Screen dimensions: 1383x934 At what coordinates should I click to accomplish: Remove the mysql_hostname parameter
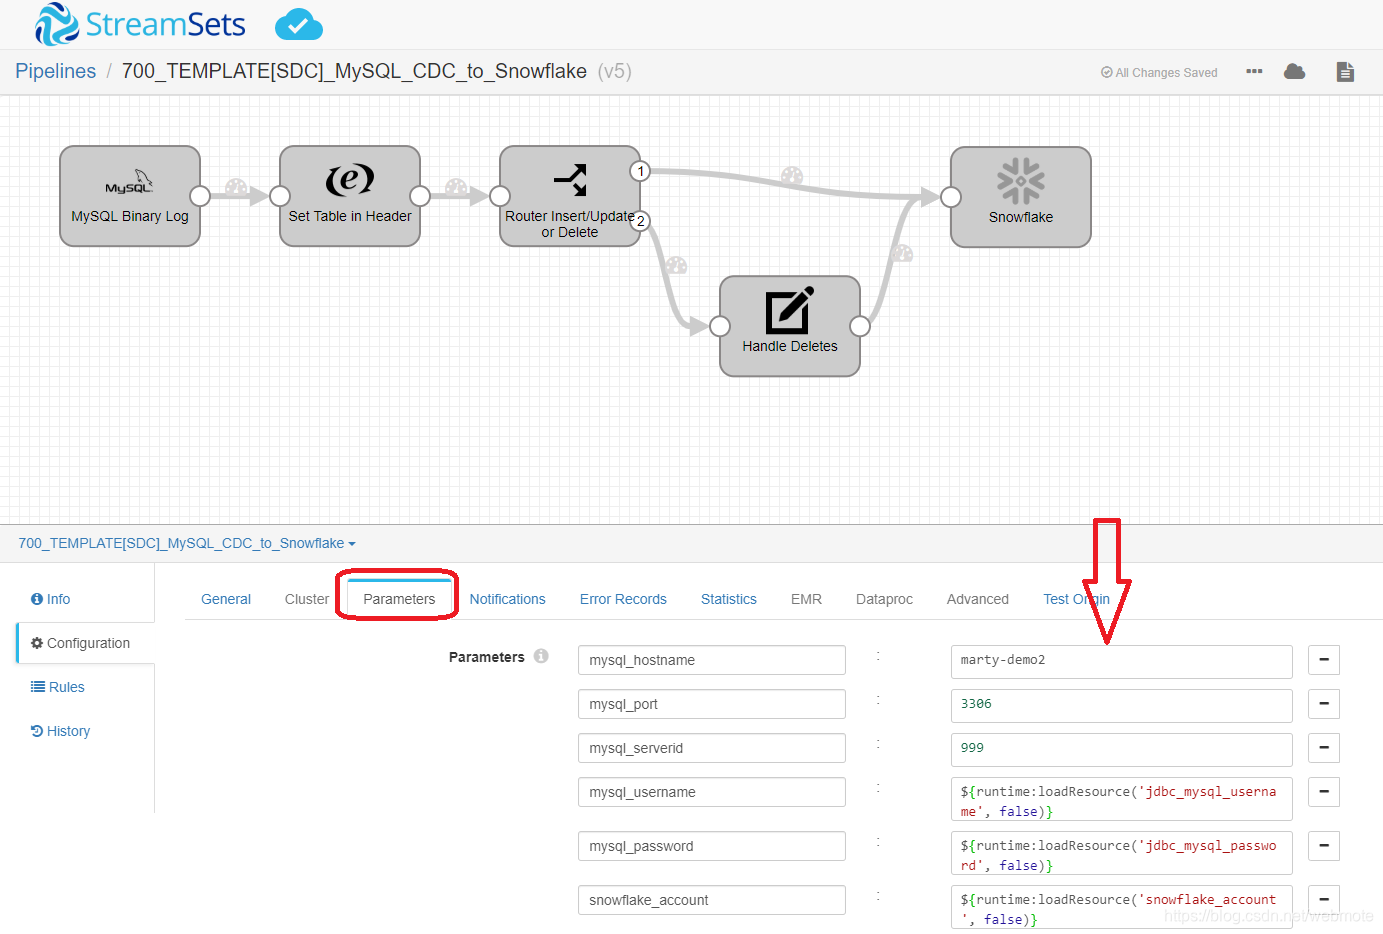[x=1324, y=660]
